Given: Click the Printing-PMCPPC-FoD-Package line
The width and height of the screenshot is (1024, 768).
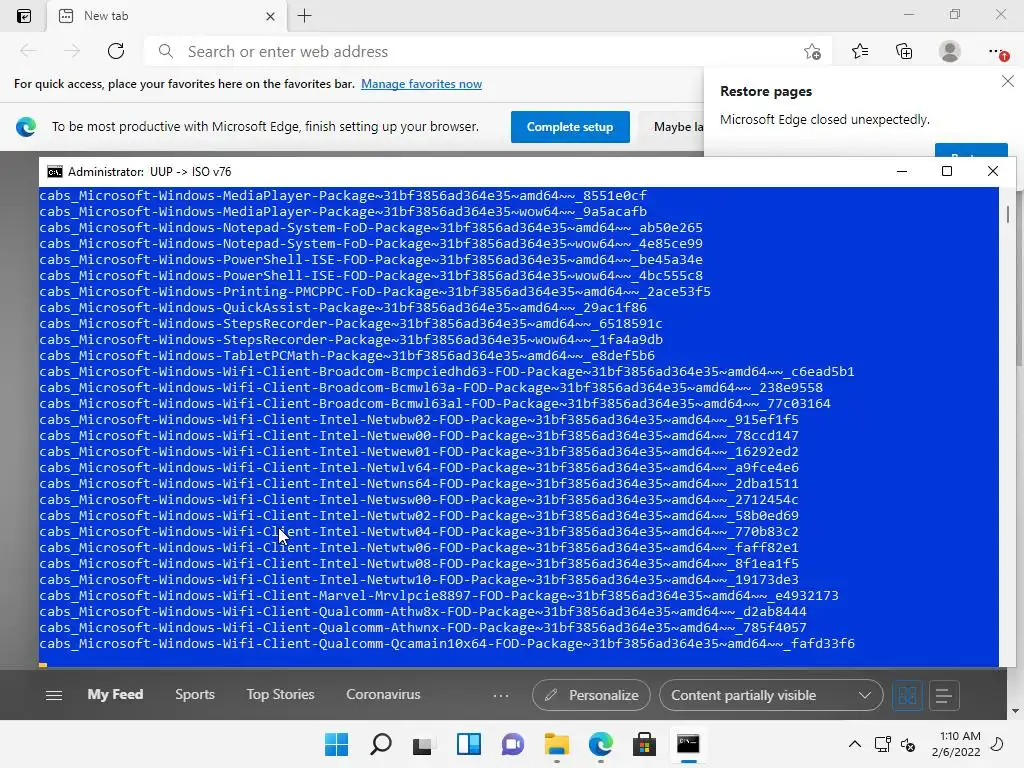Looking at the screenshot, I should coord(375,291).
